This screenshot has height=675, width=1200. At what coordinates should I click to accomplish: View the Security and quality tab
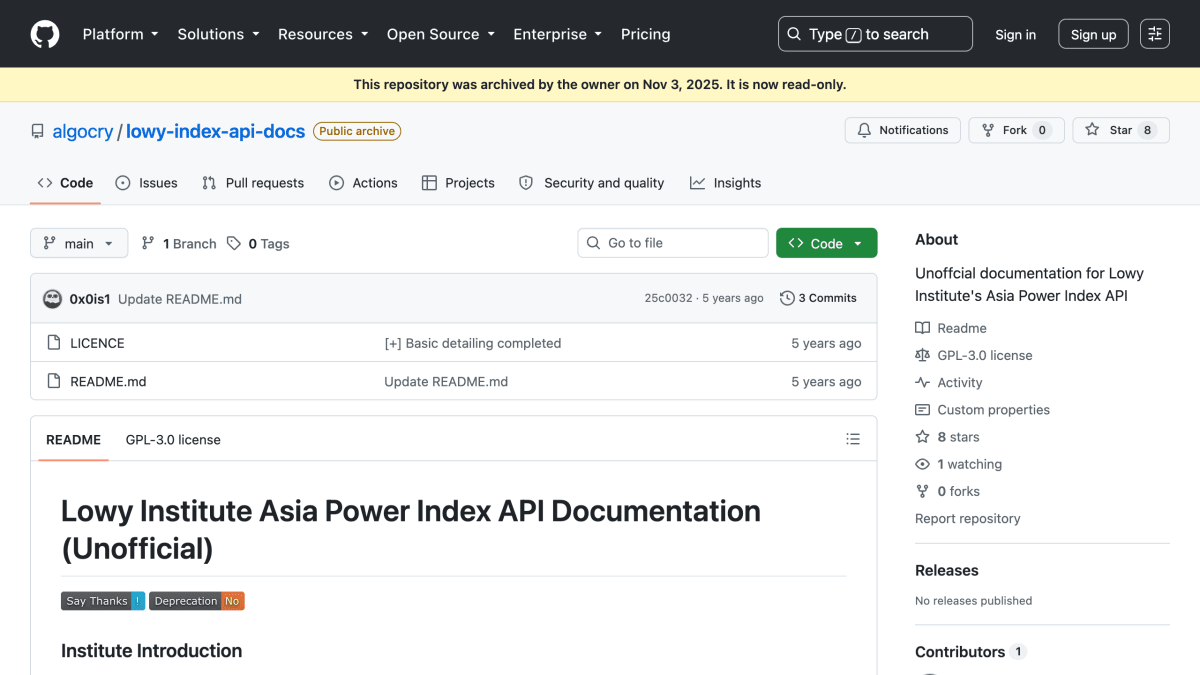(x=591, y=183)
